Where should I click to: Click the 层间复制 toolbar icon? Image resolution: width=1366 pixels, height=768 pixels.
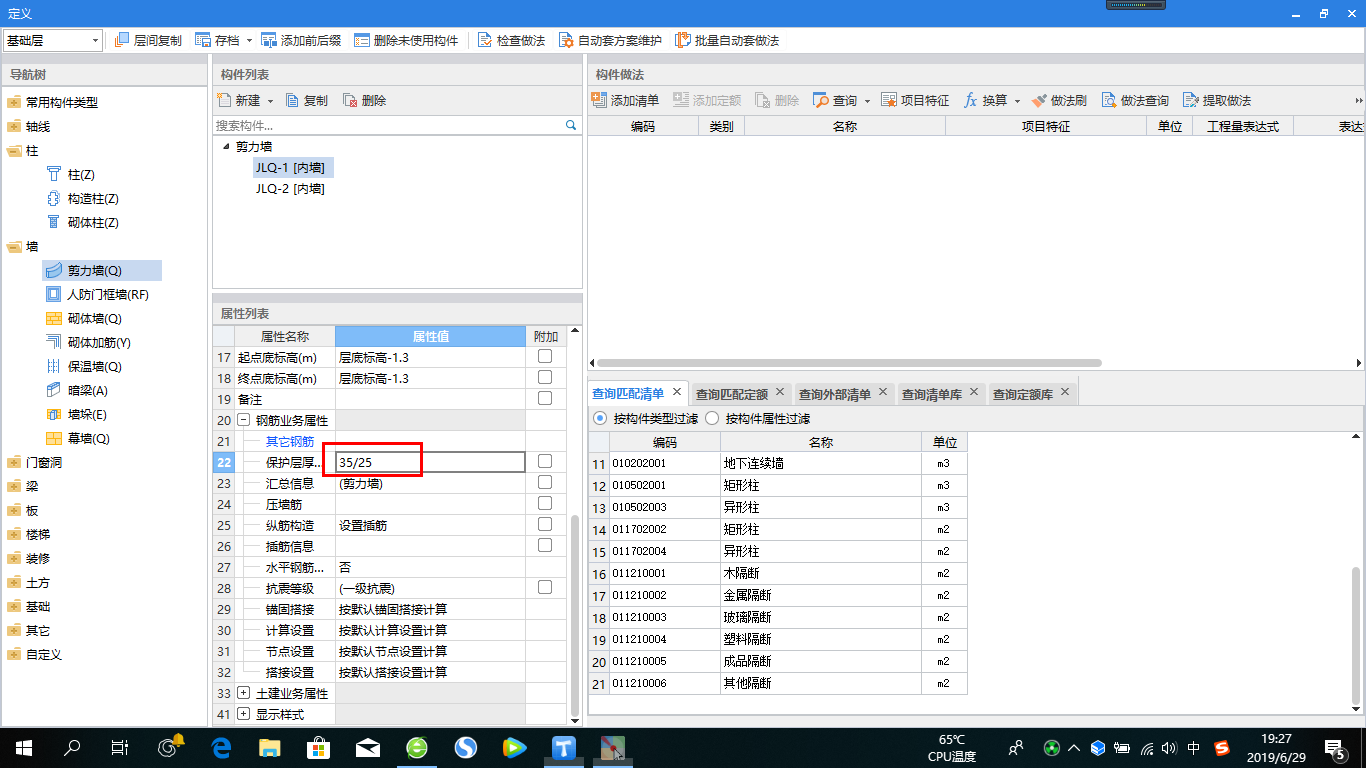[123, 40]
